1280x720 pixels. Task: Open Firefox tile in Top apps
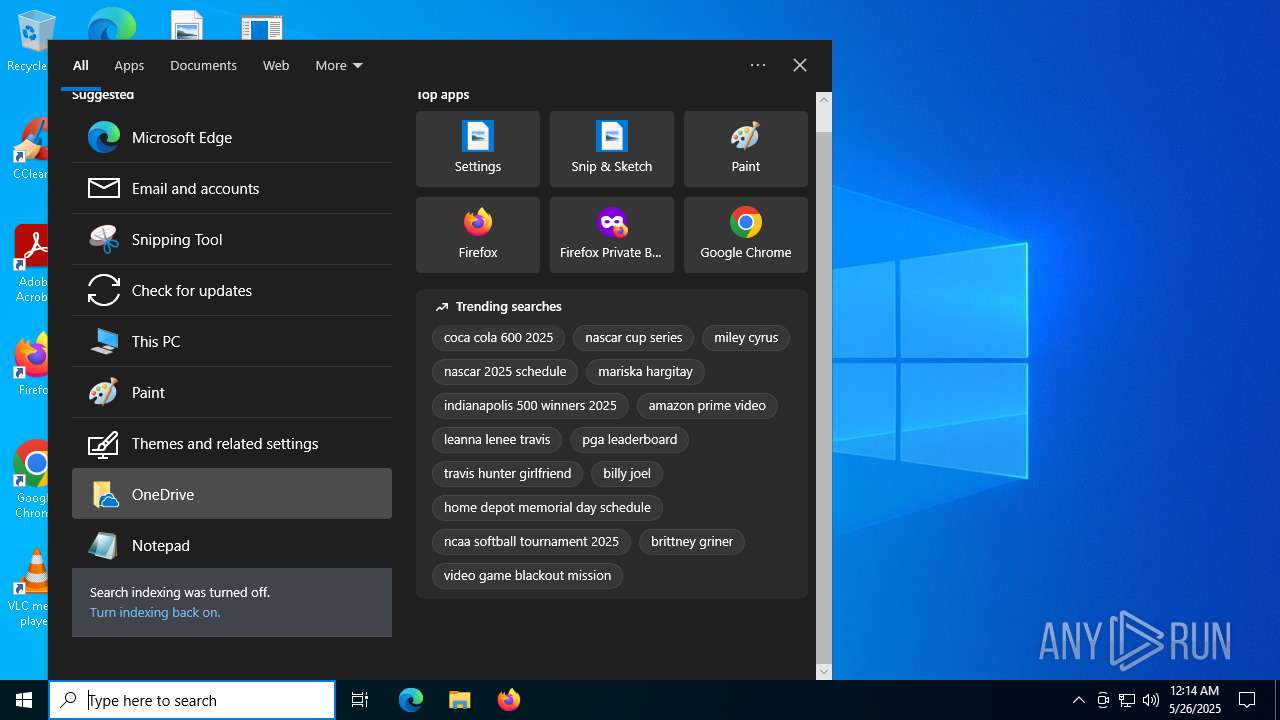pyautogui.click(x=478, y=235)
